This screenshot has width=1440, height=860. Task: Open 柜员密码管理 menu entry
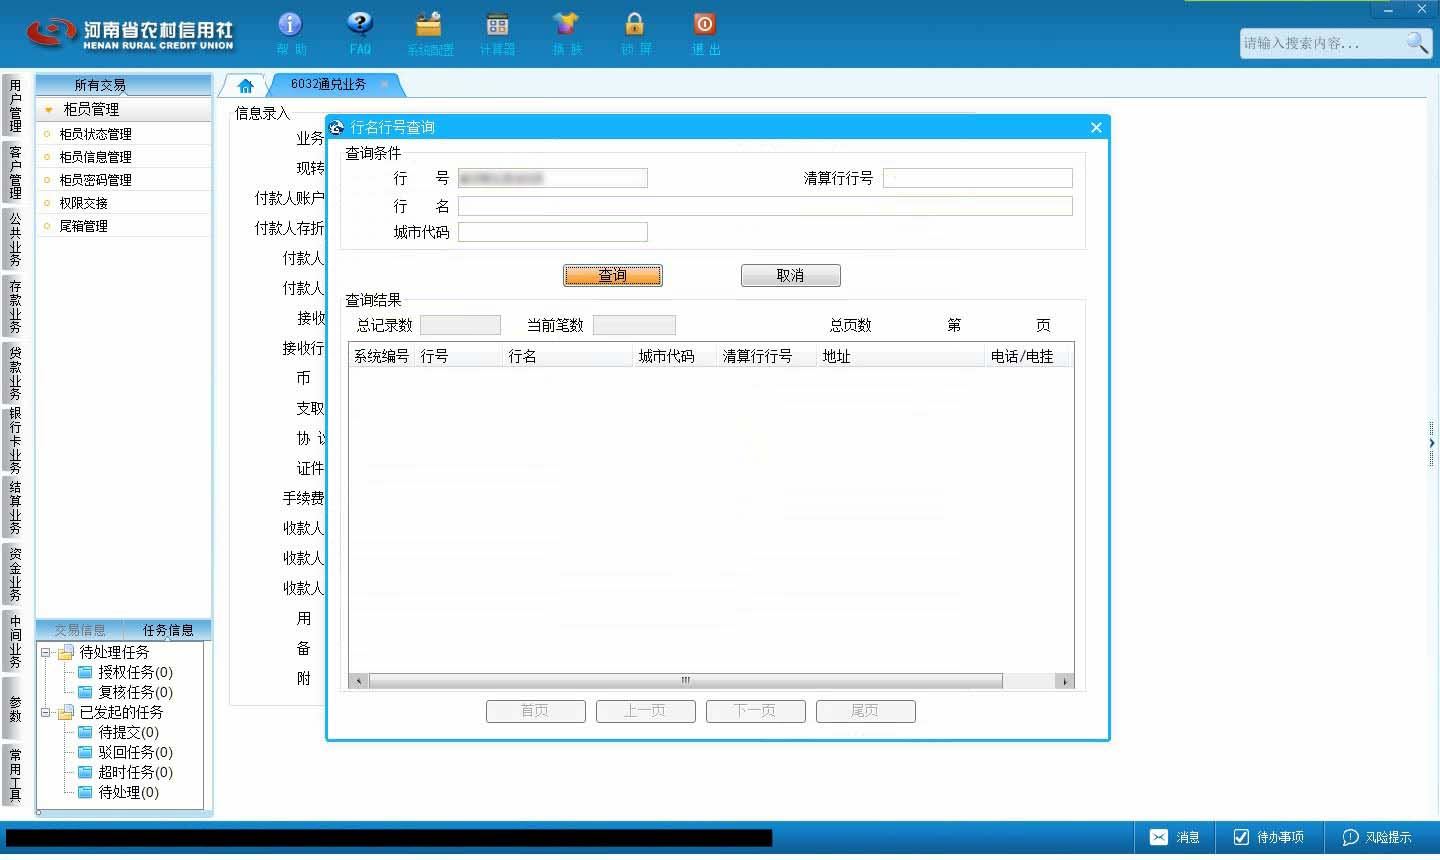click(x=95, y=180)
